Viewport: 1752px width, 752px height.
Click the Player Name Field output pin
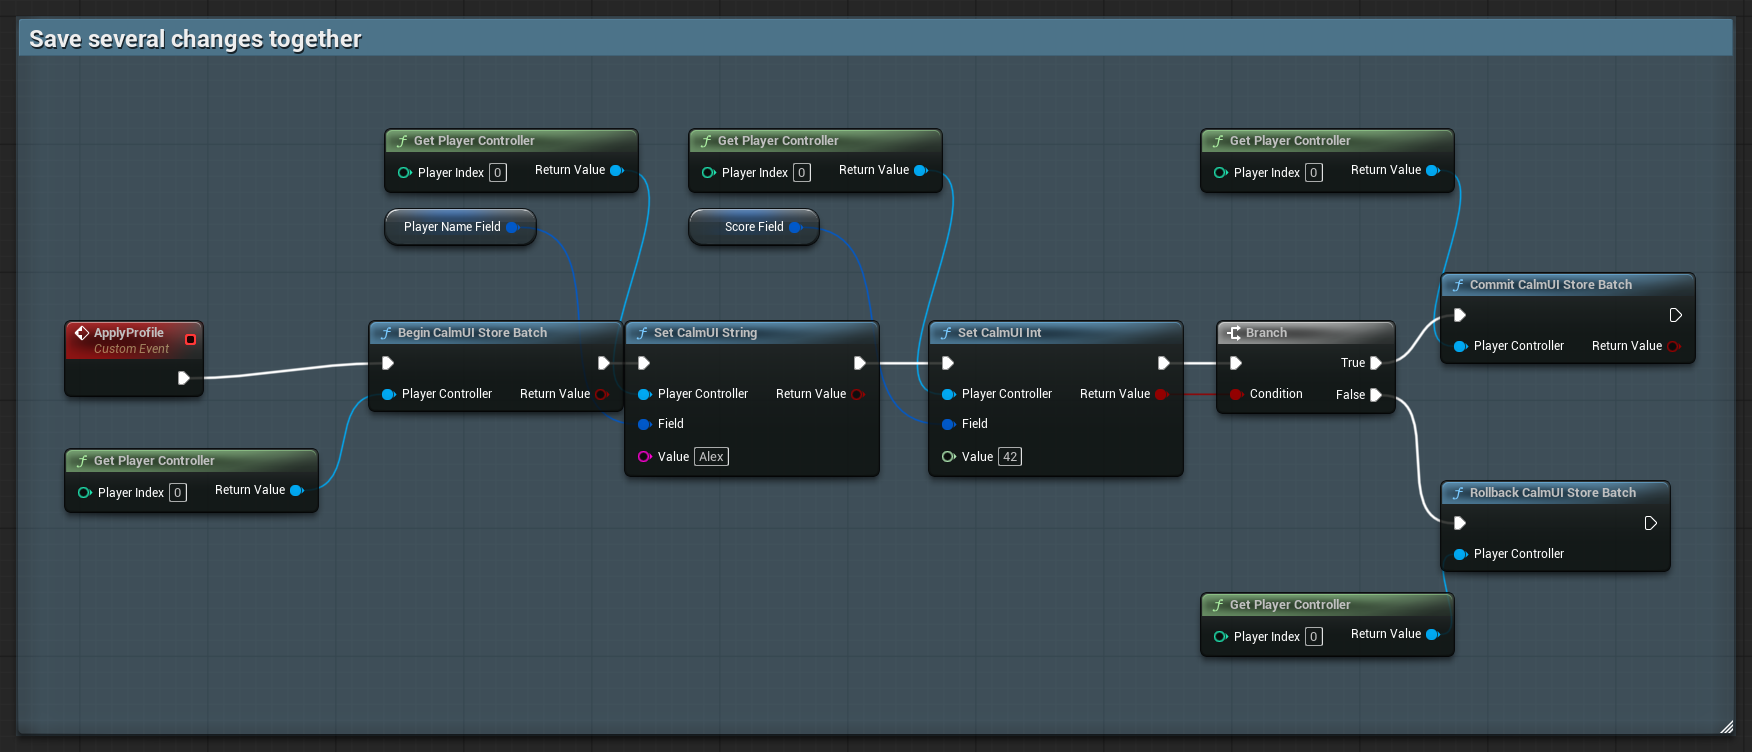[x=513, y=227]
